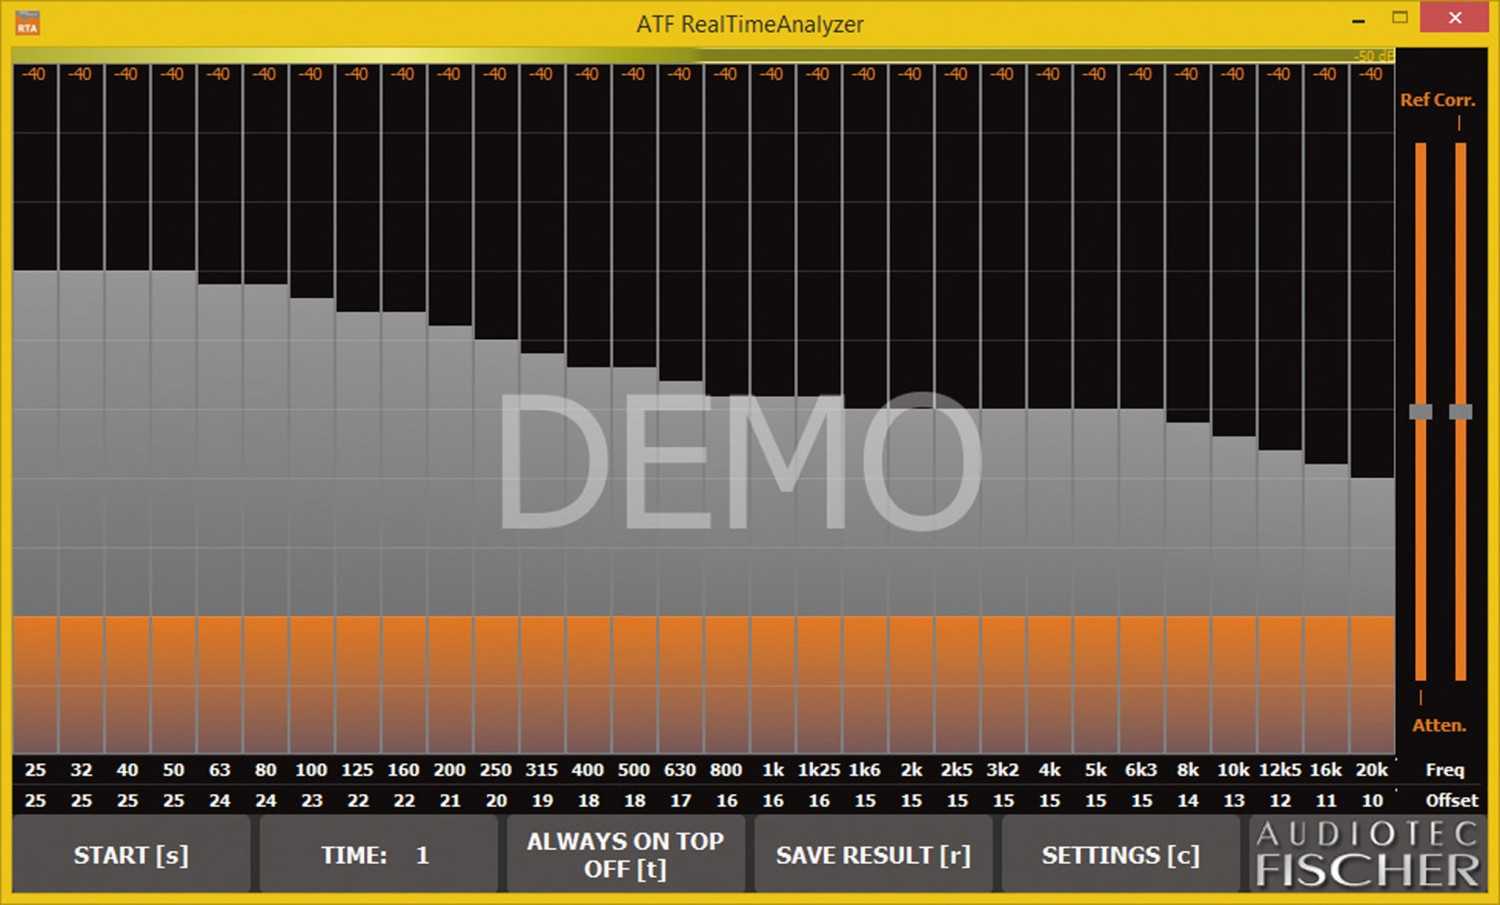Viewport: 1500px width, 905px height.
Task: Click offset value 21 under 200
Action: [x=450, y=800]
